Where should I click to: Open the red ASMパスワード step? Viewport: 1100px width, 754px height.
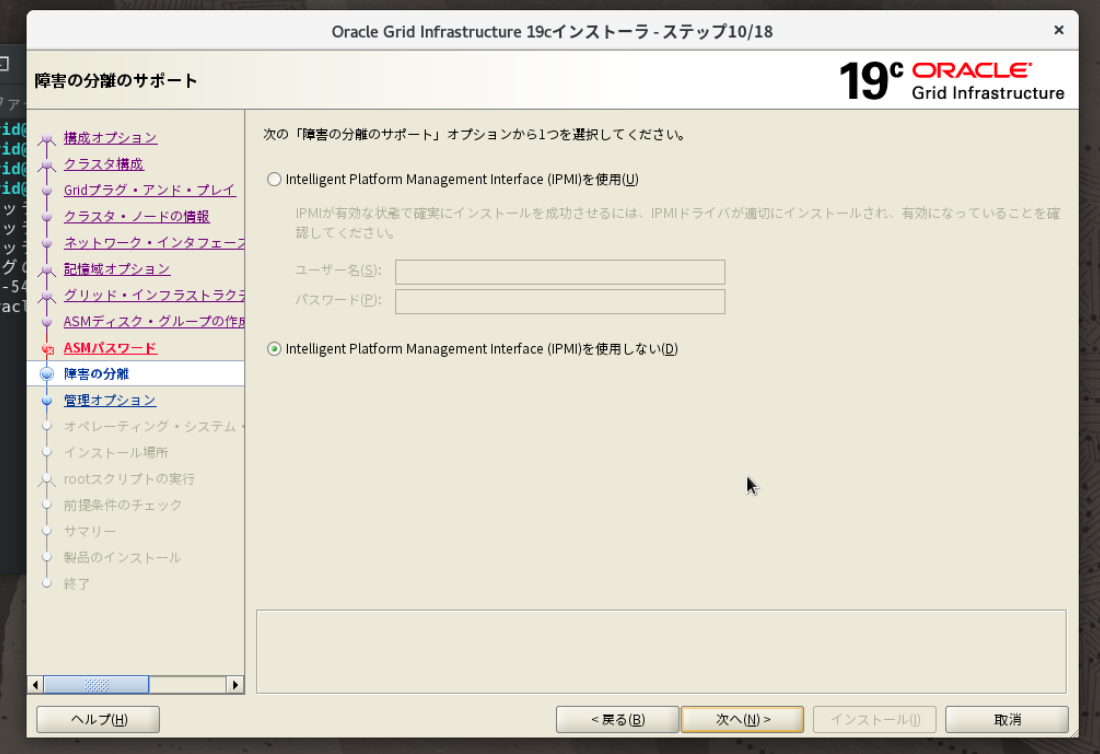110,348
